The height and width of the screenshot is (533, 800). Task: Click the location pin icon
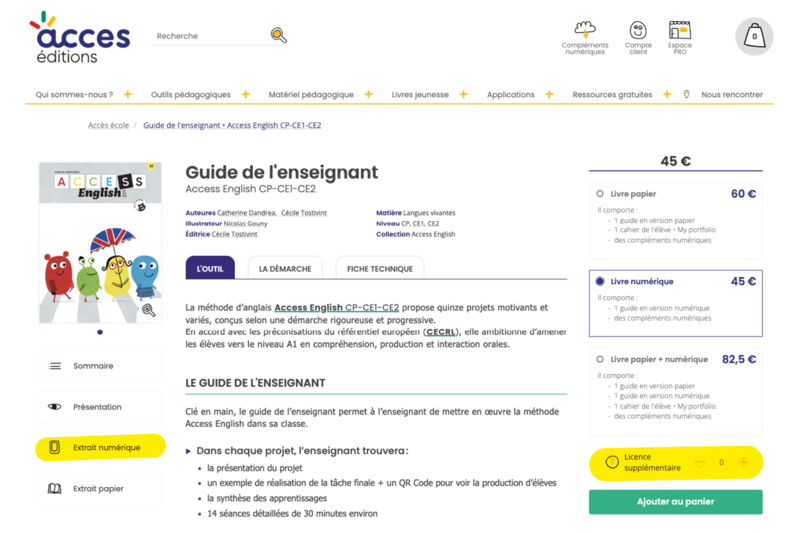tap(686, 94)
